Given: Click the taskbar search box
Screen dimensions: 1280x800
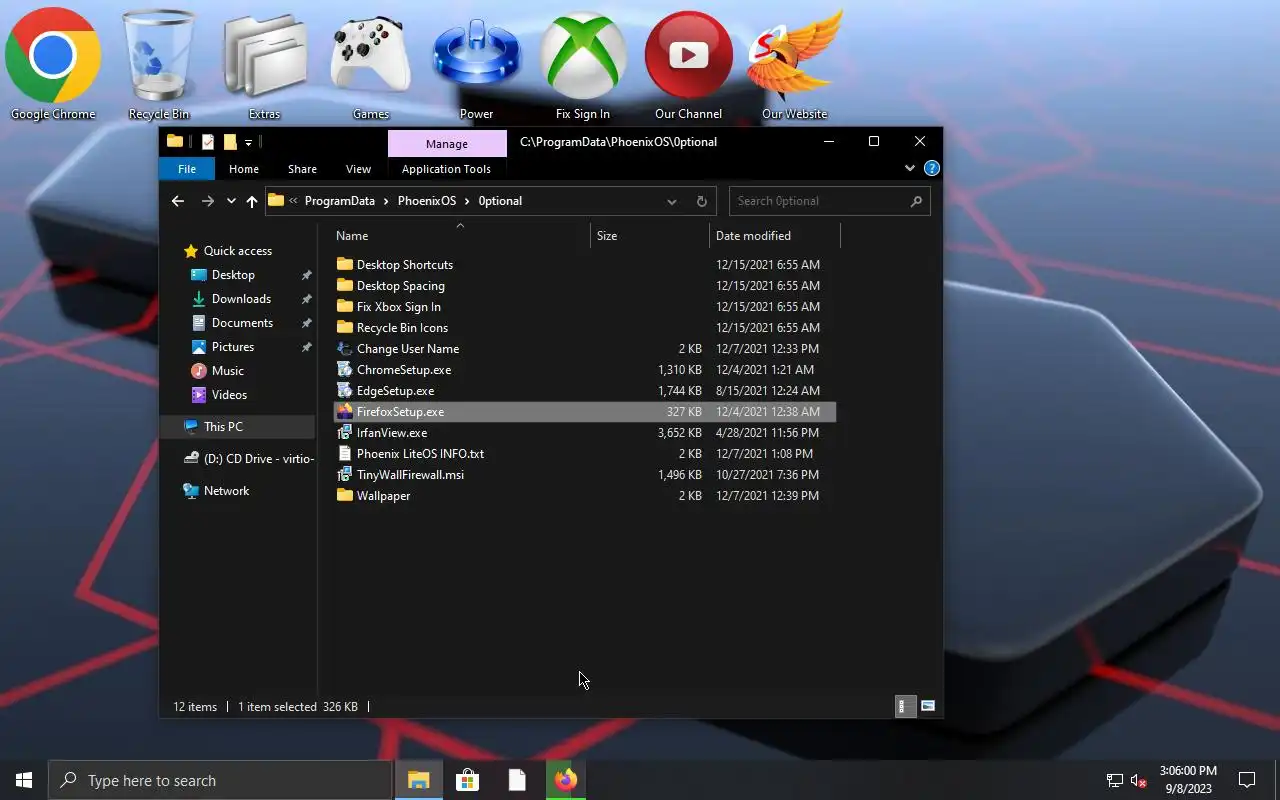Looking at the screenshot, I should [x=220, y=780].
